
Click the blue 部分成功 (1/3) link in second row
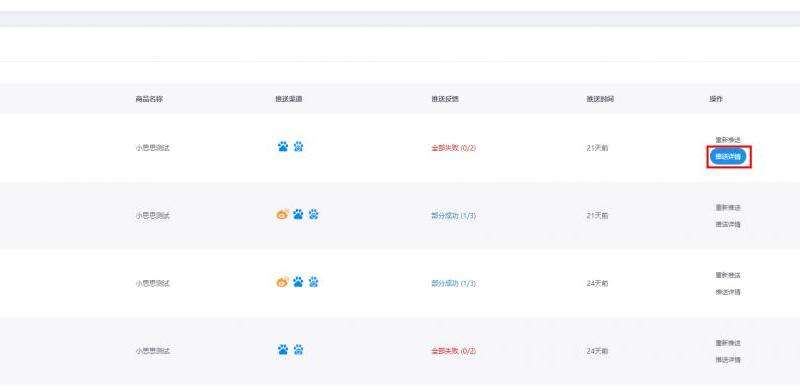tap(454, 215)
